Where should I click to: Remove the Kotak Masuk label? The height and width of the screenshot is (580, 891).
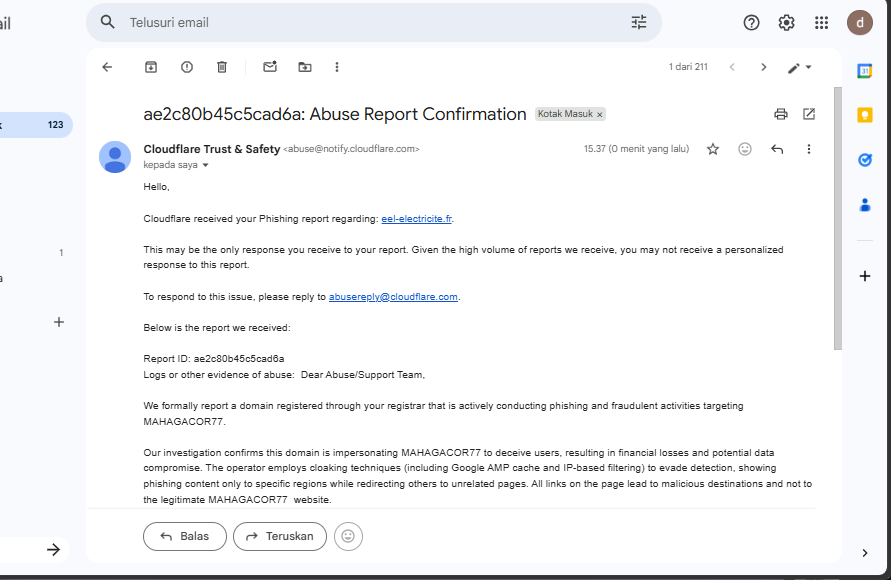tap(599, 114)
